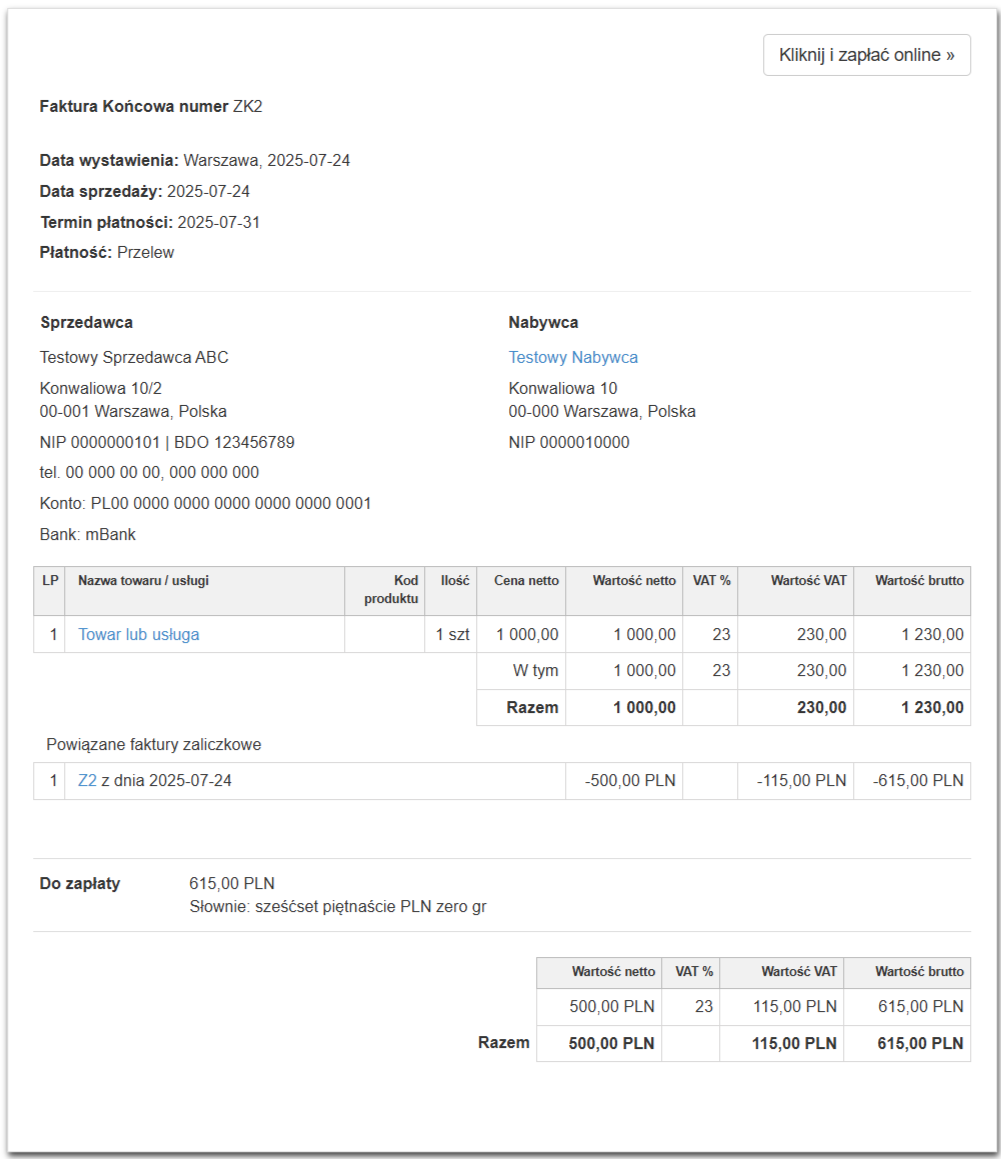Click quantity cell '1 szt'
1001x1159 pixels.
452,634
